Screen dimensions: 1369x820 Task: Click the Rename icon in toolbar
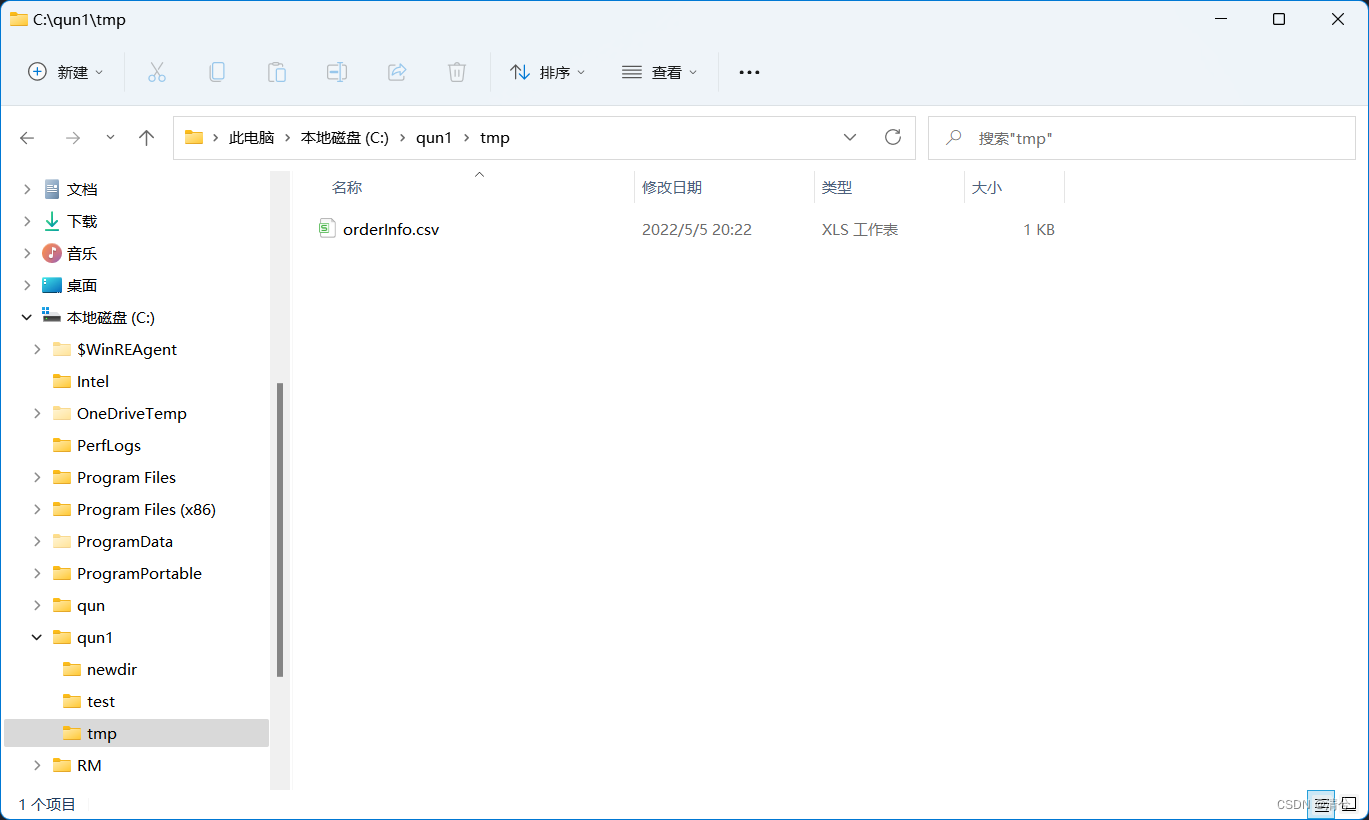pos(337,72)
